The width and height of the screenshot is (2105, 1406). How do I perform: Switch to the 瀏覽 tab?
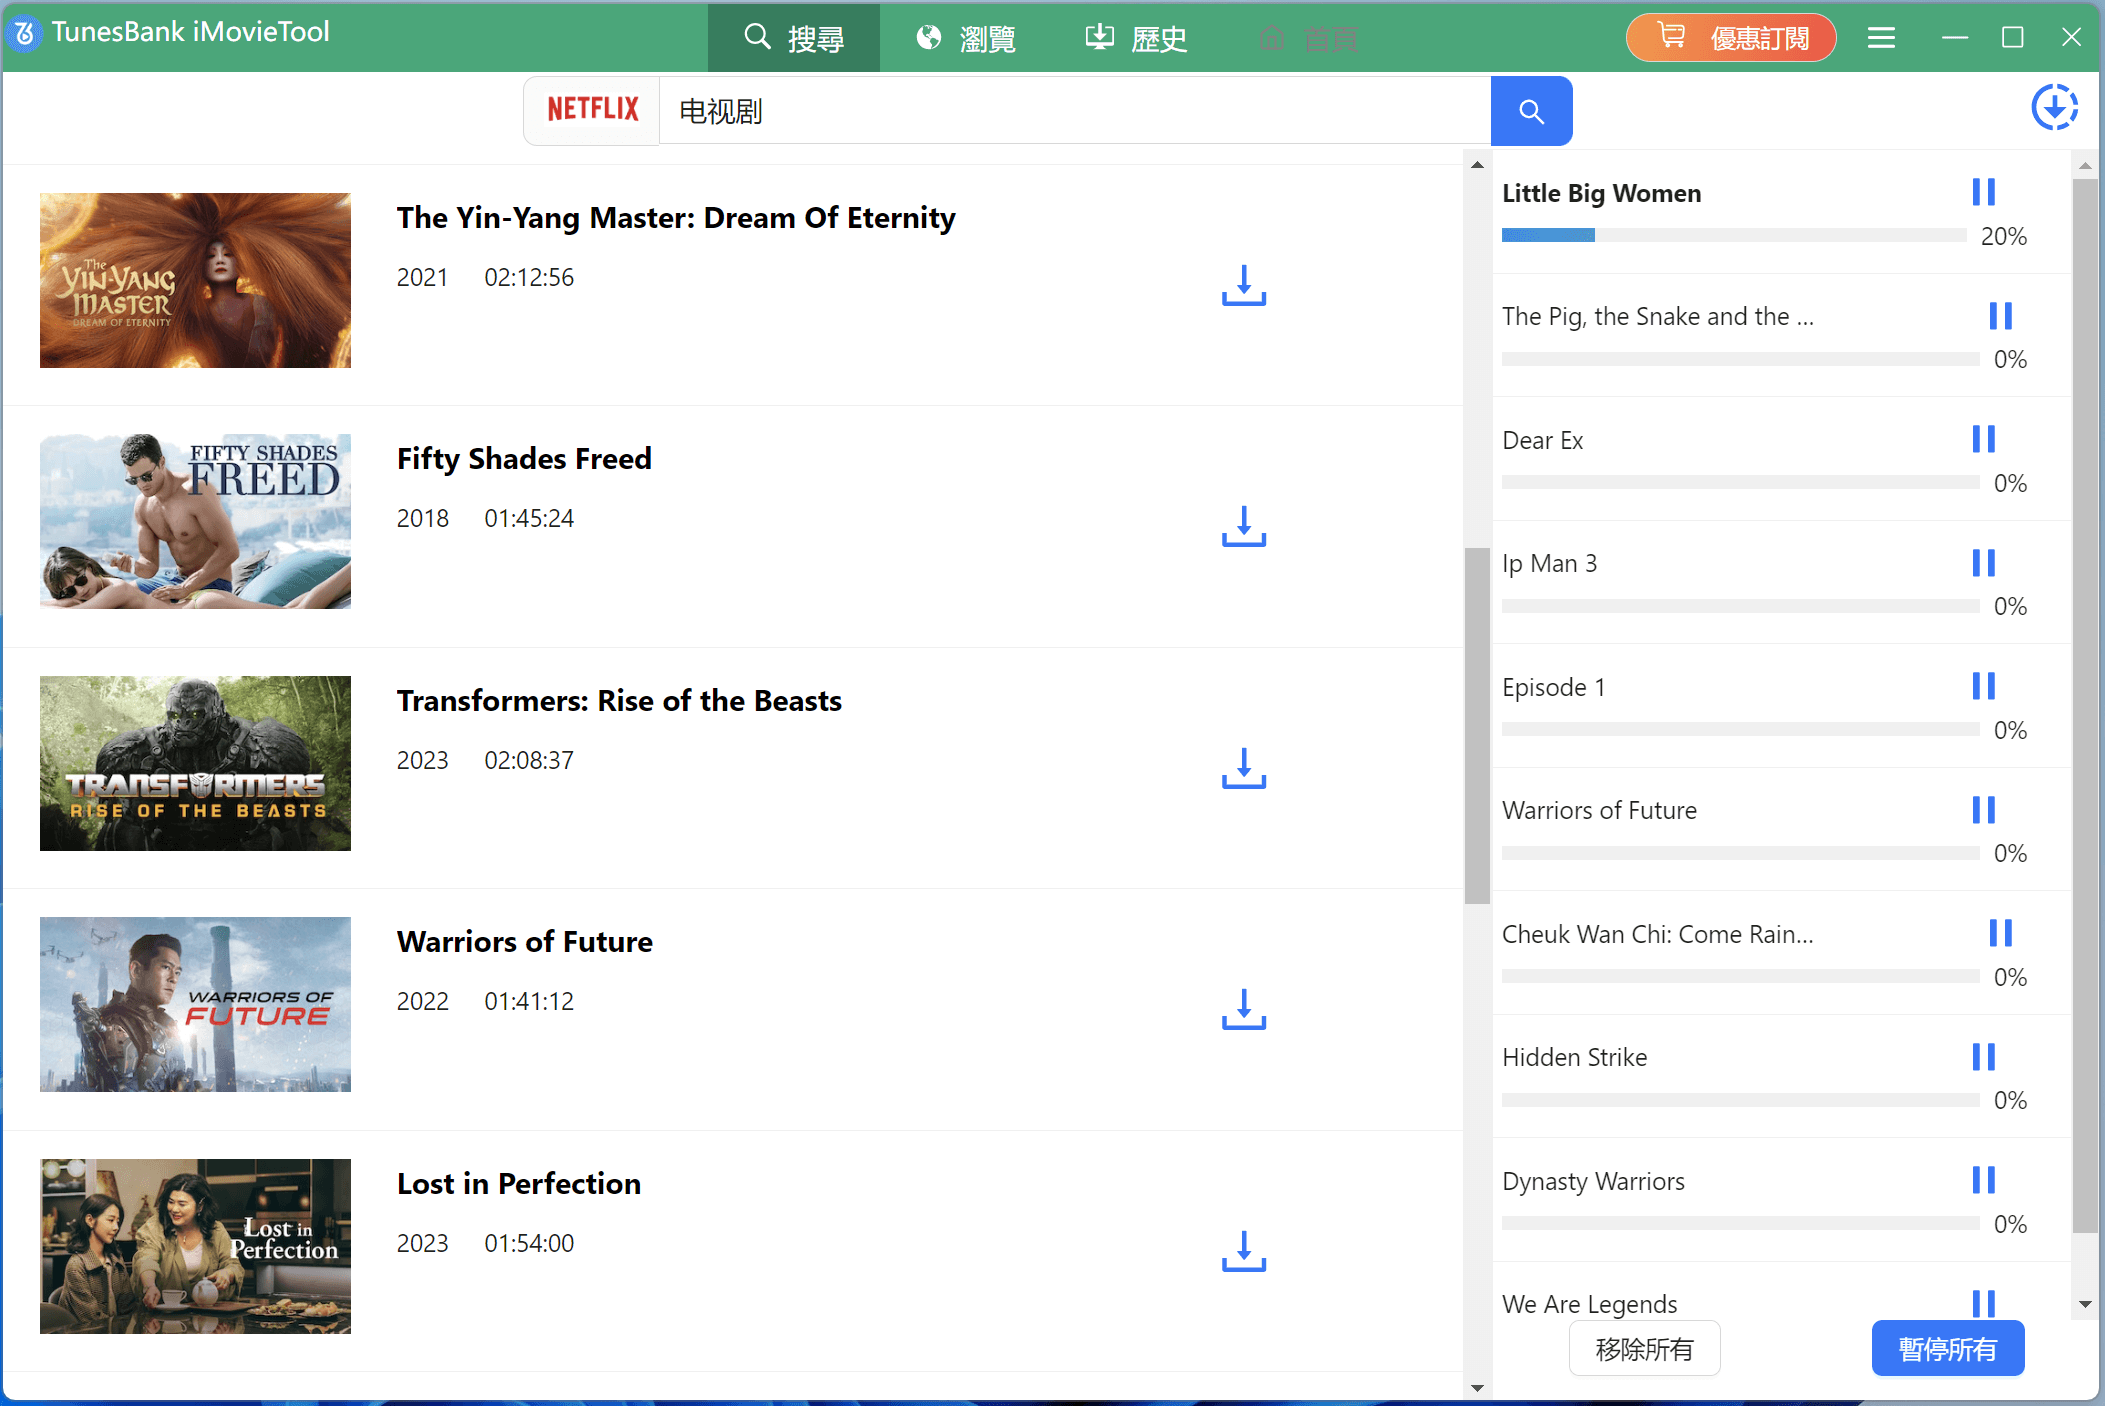pos(966,38)
